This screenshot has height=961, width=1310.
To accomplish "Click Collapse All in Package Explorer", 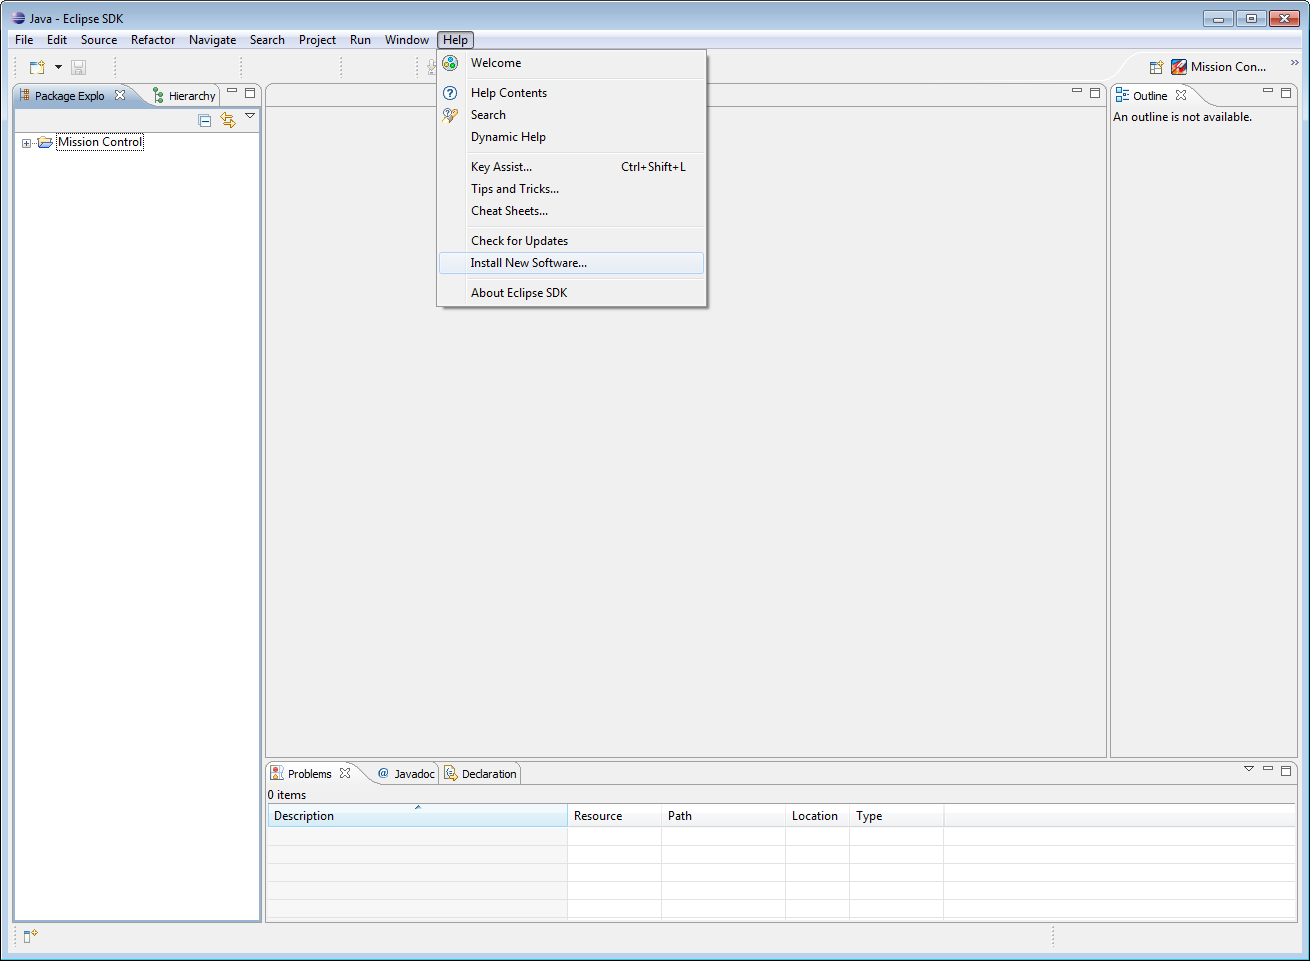I will [x=205, y=120].
